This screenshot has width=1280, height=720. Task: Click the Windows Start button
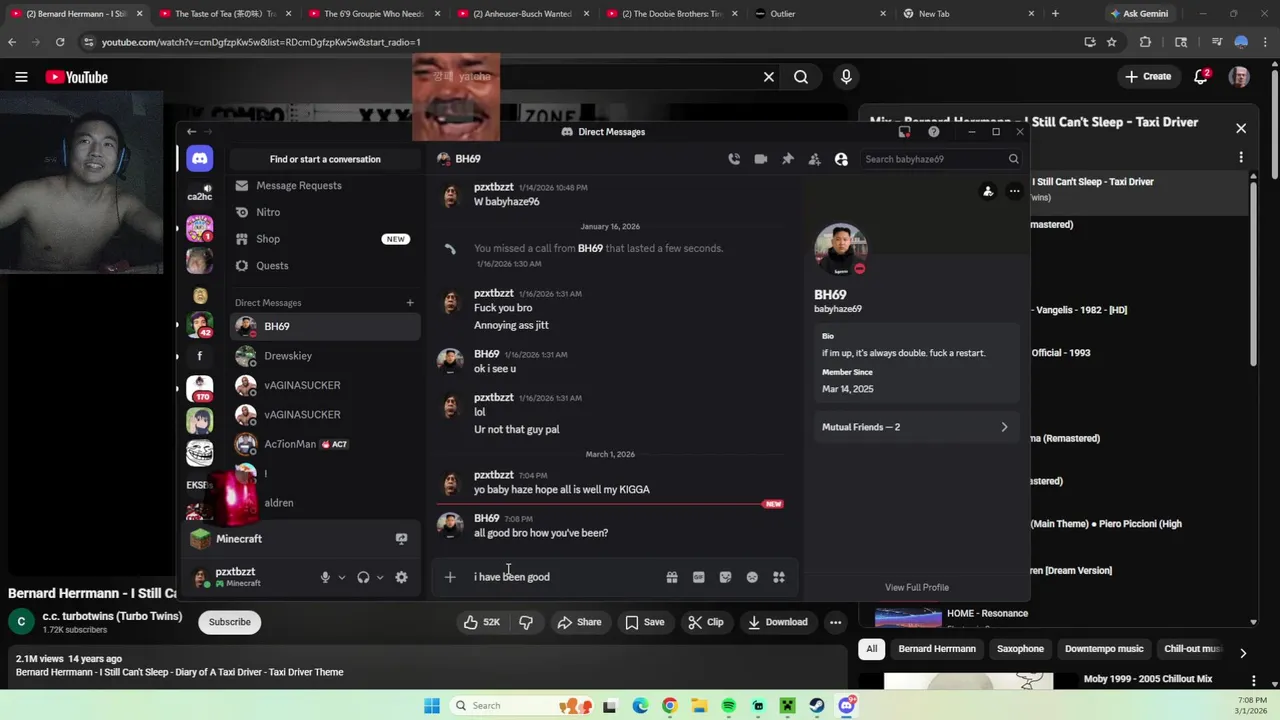431,706
